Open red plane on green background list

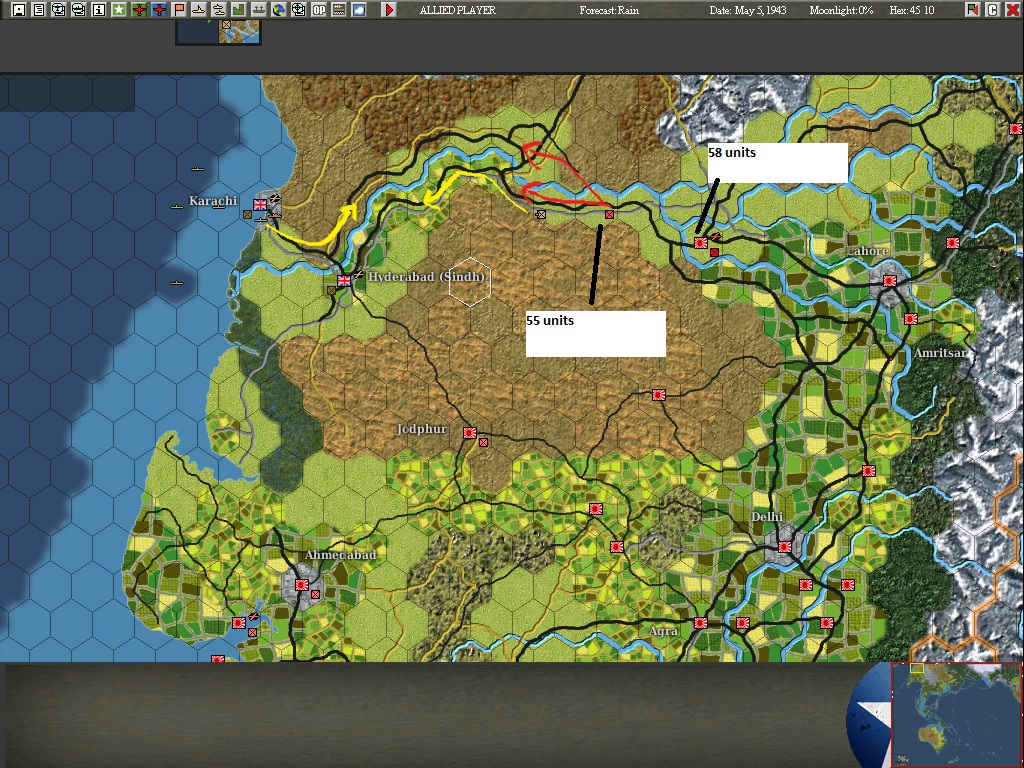point(138,10)
